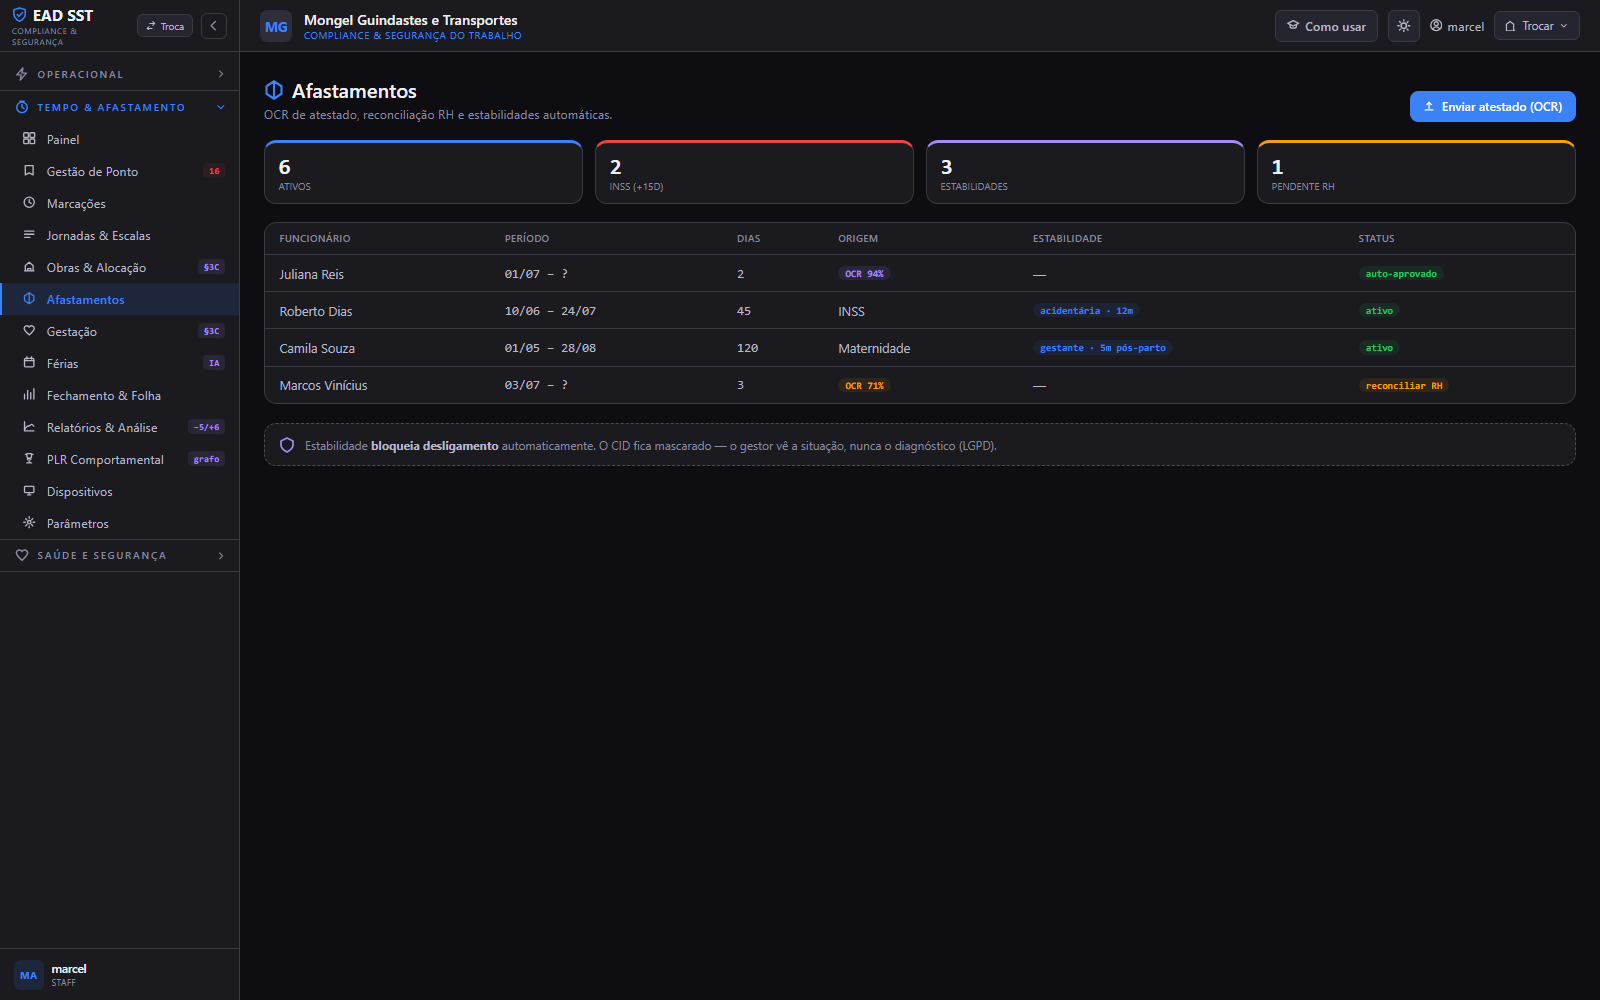Click the MA user avatar at bottom
1600x1000 pixels.
click(28, 975)
